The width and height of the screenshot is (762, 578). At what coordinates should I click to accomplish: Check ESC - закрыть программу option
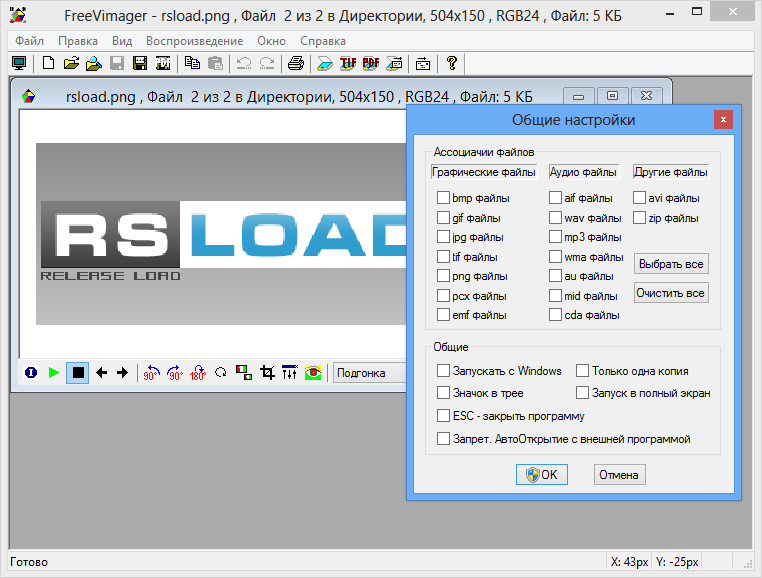(x=443, y=416)
